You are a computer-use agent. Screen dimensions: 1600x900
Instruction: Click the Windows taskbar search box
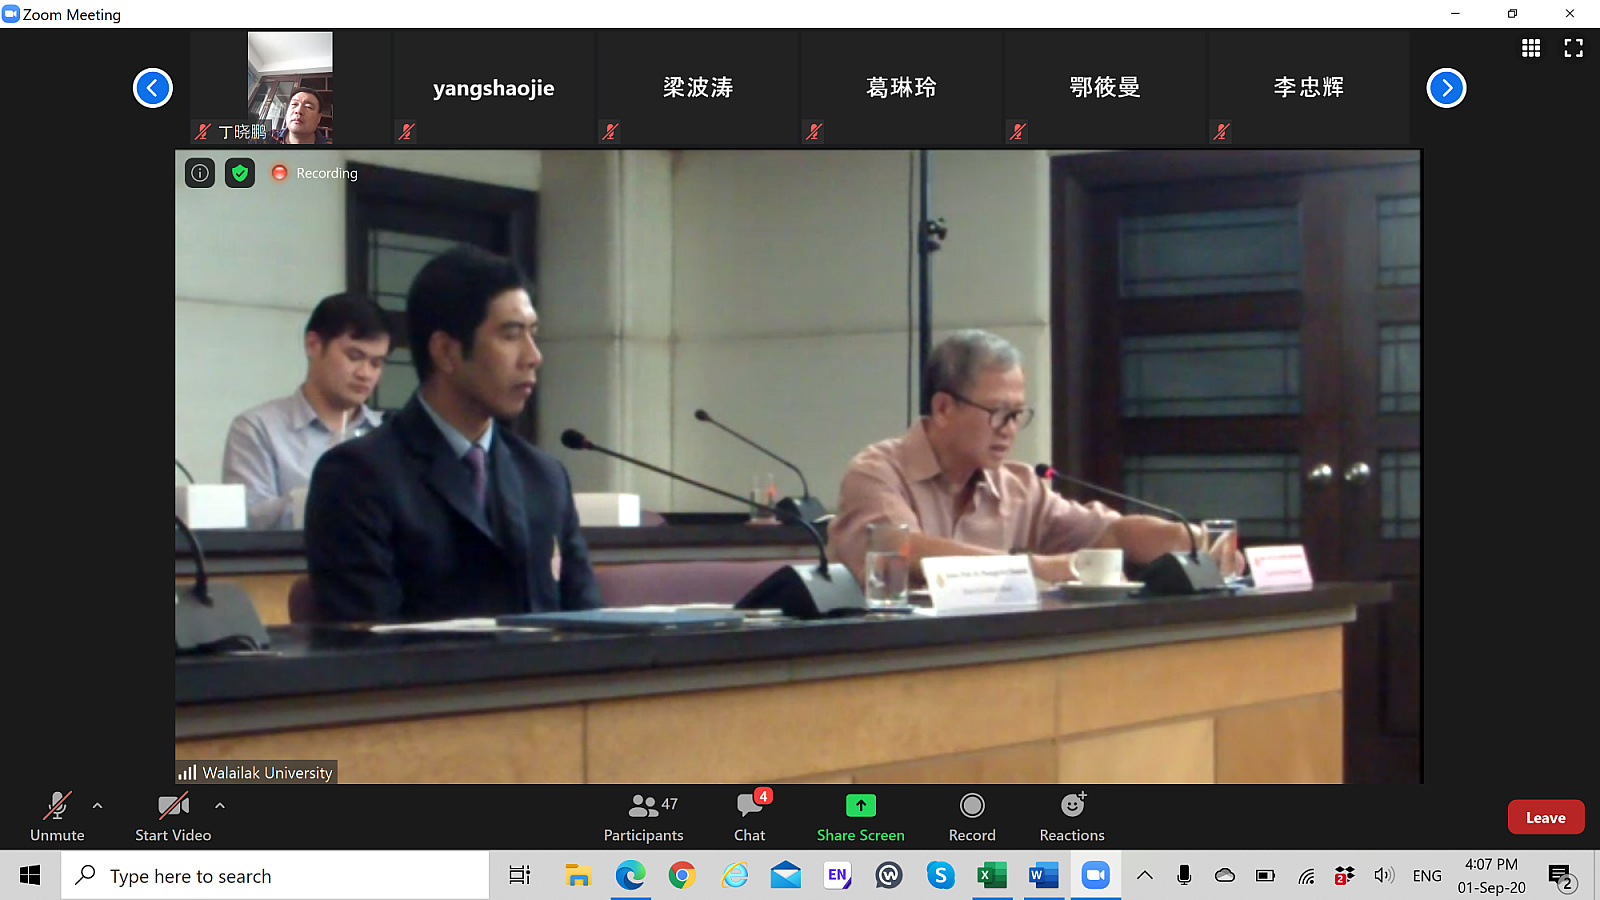click(275, 876)
